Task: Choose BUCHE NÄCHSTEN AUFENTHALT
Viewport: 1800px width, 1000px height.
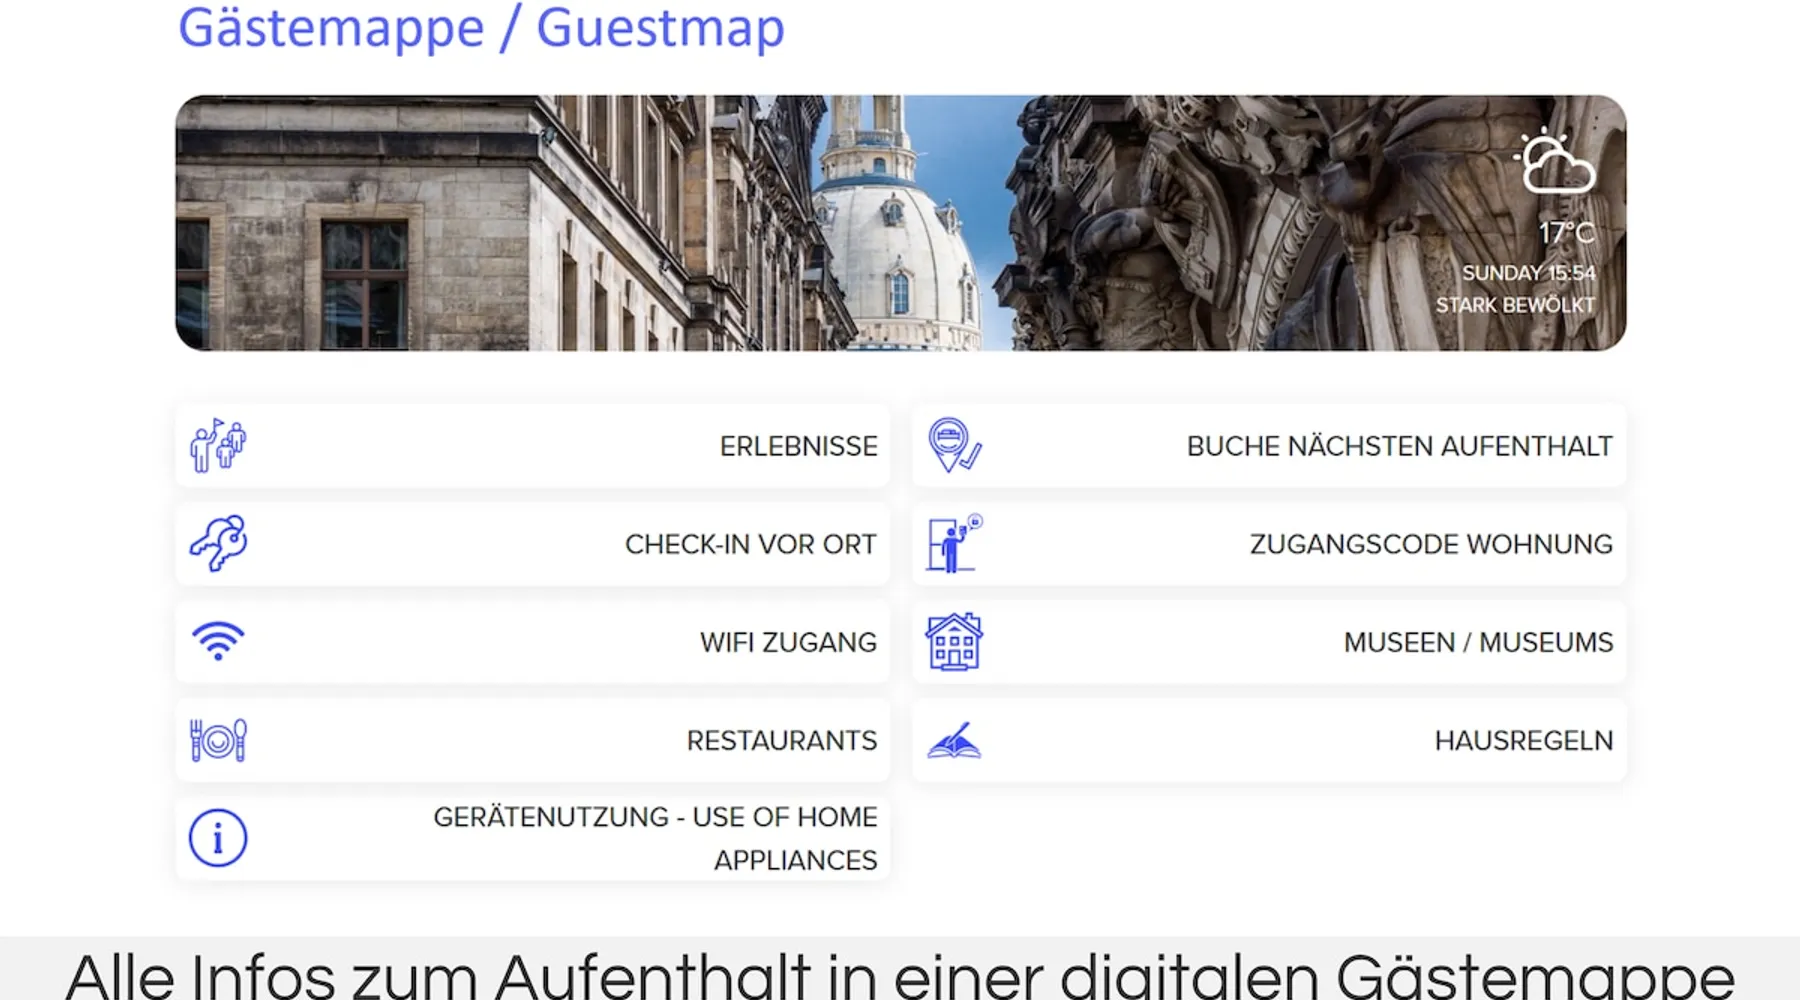Action: [x=1399, y=446]
